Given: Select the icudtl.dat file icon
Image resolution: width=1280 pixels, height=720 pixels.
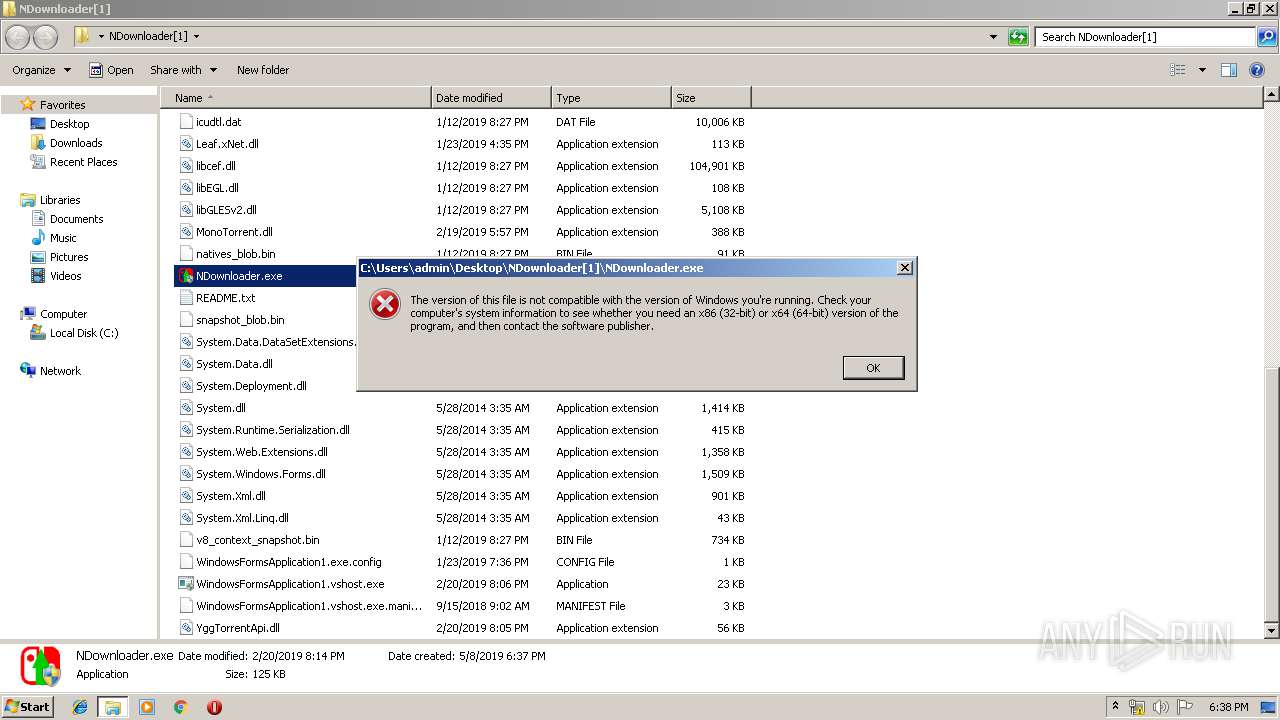Looking at the screenshot, I should tap(186, 122).
